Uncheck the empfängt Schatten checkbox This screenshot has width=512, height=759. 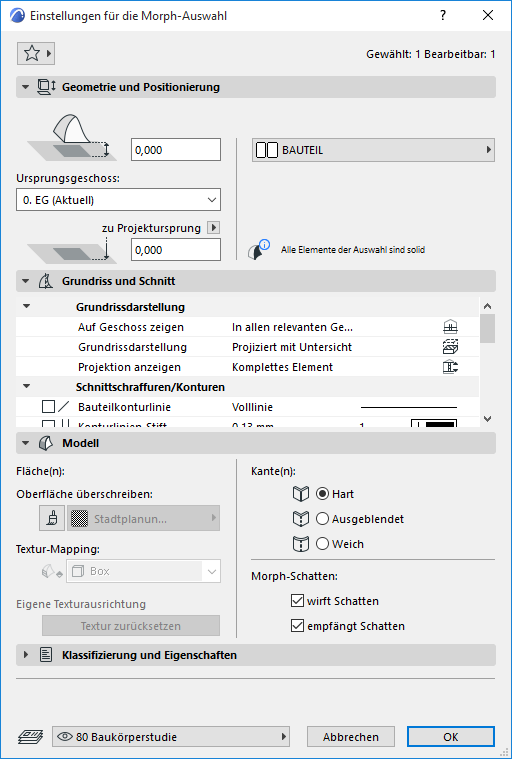(x=297, y=626)
